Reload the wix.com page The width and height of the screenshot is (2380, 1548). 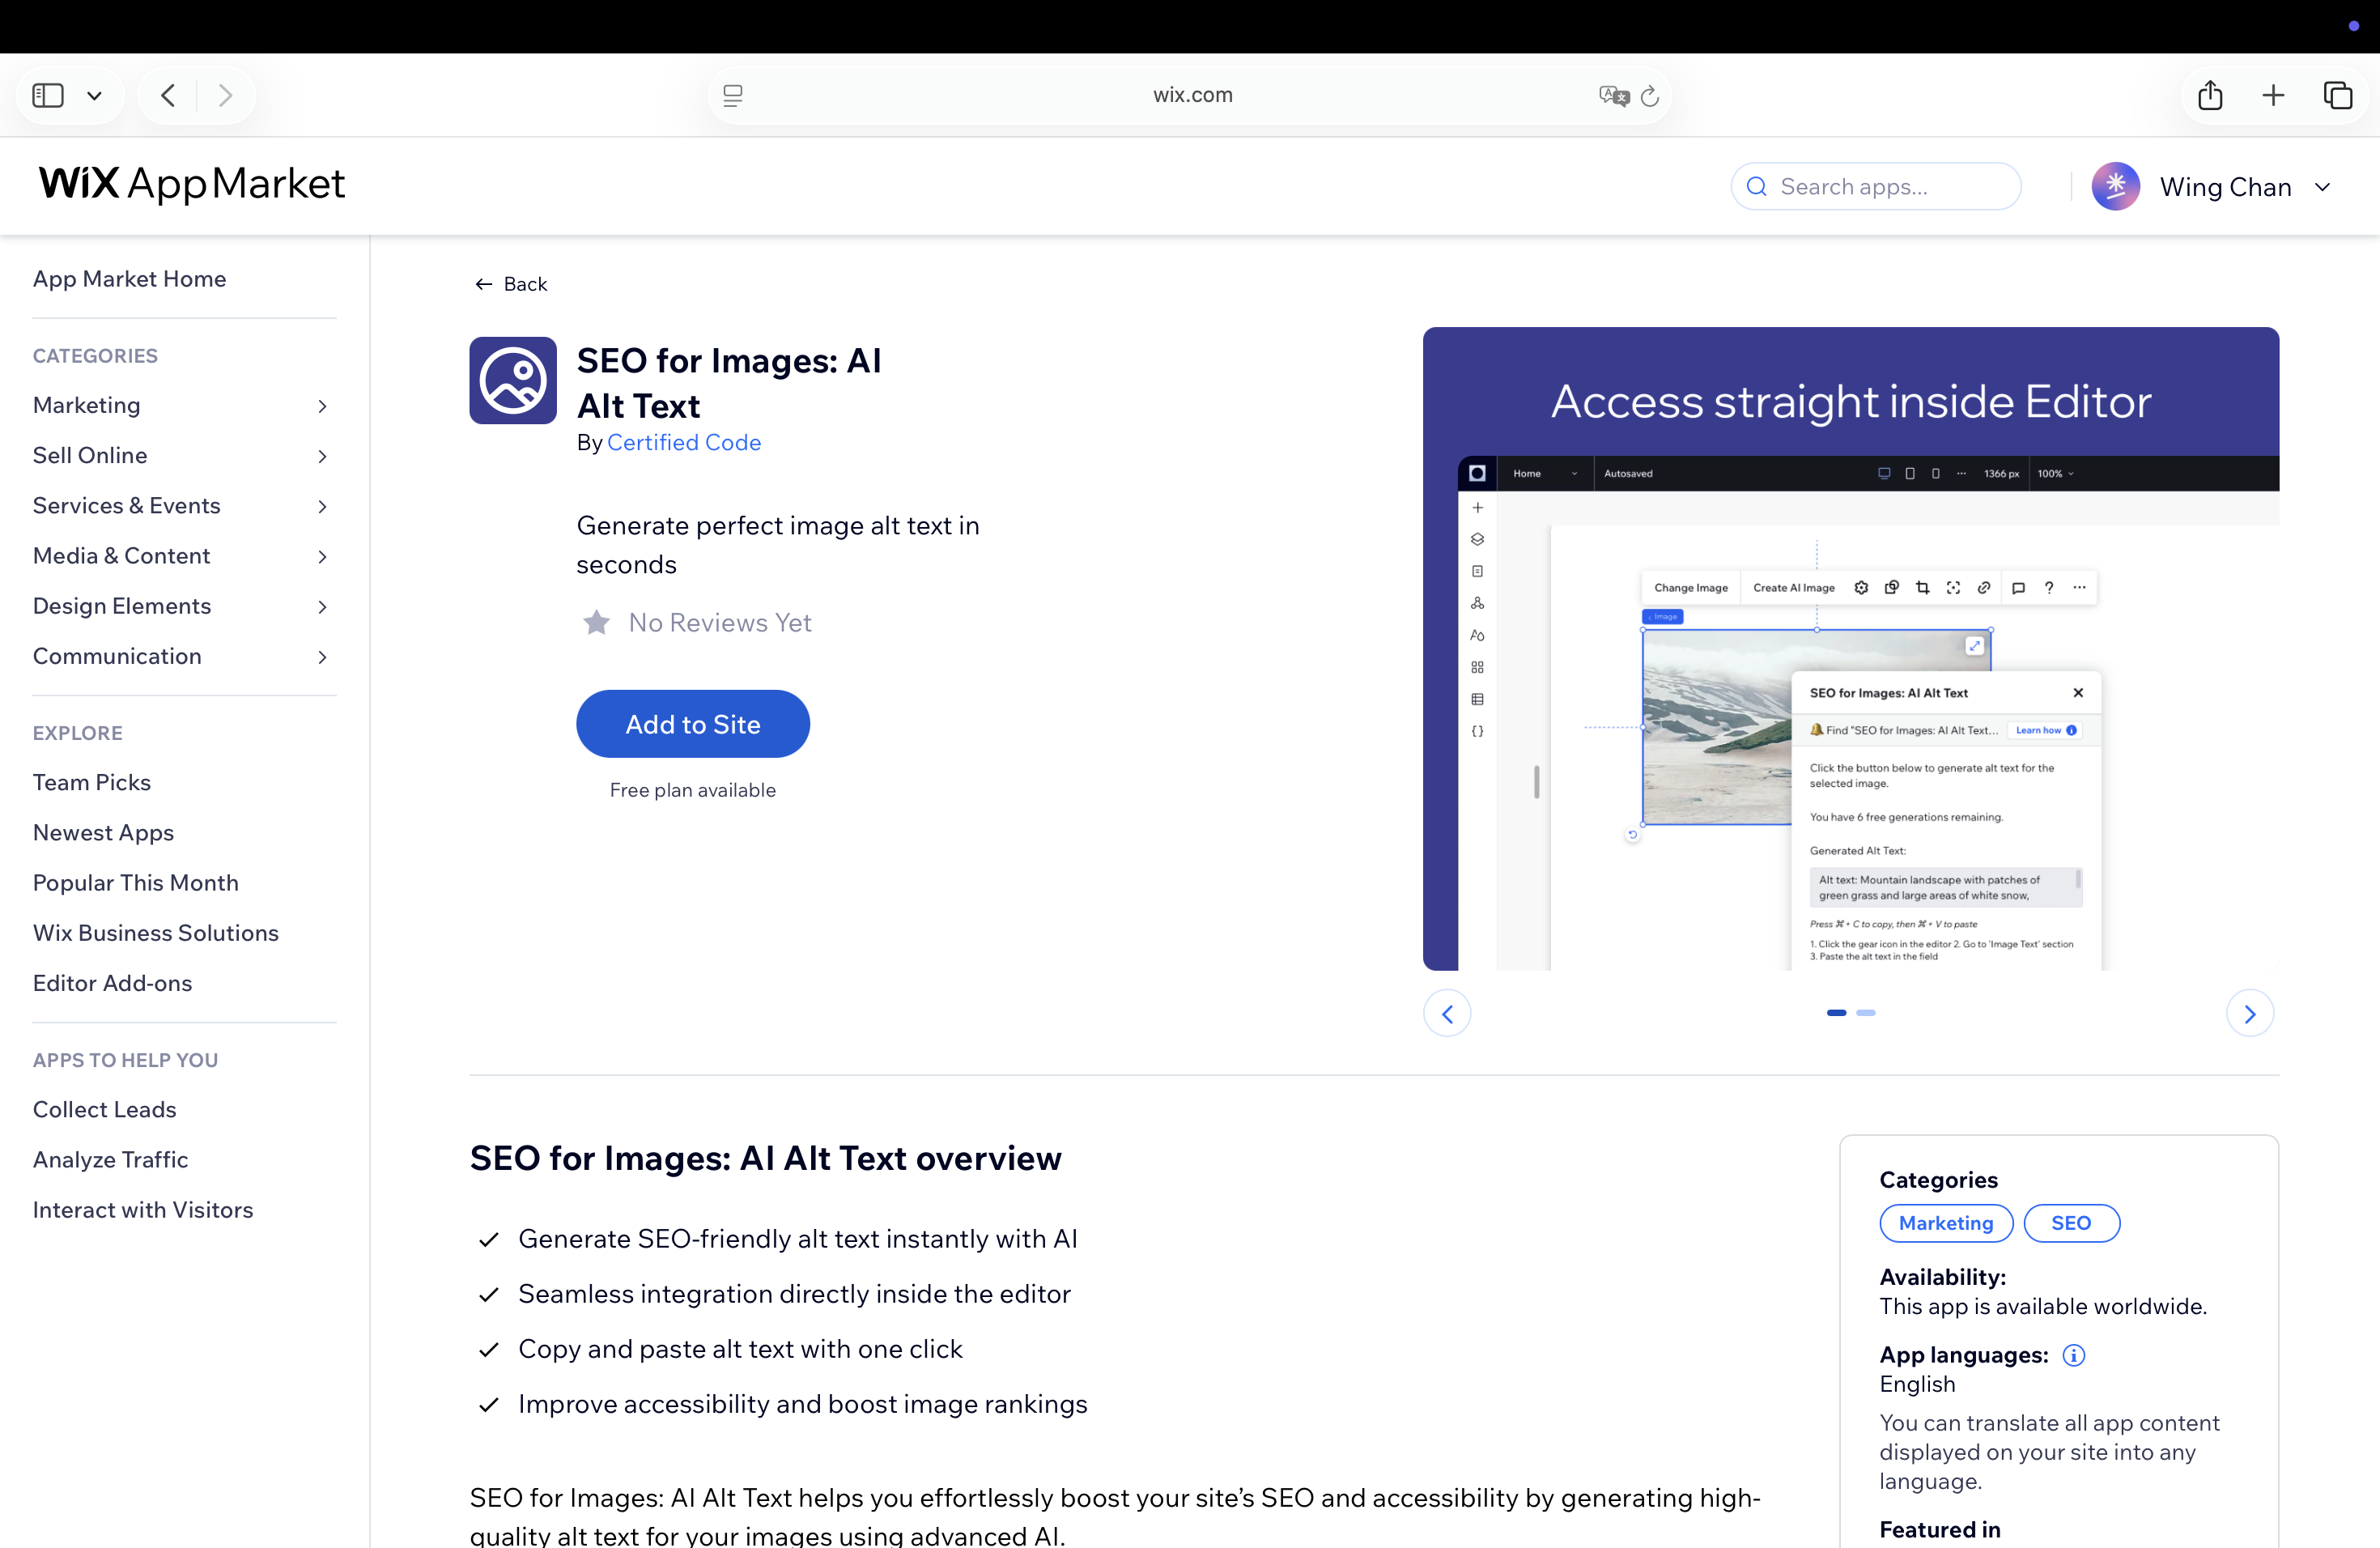point(1650,95)
